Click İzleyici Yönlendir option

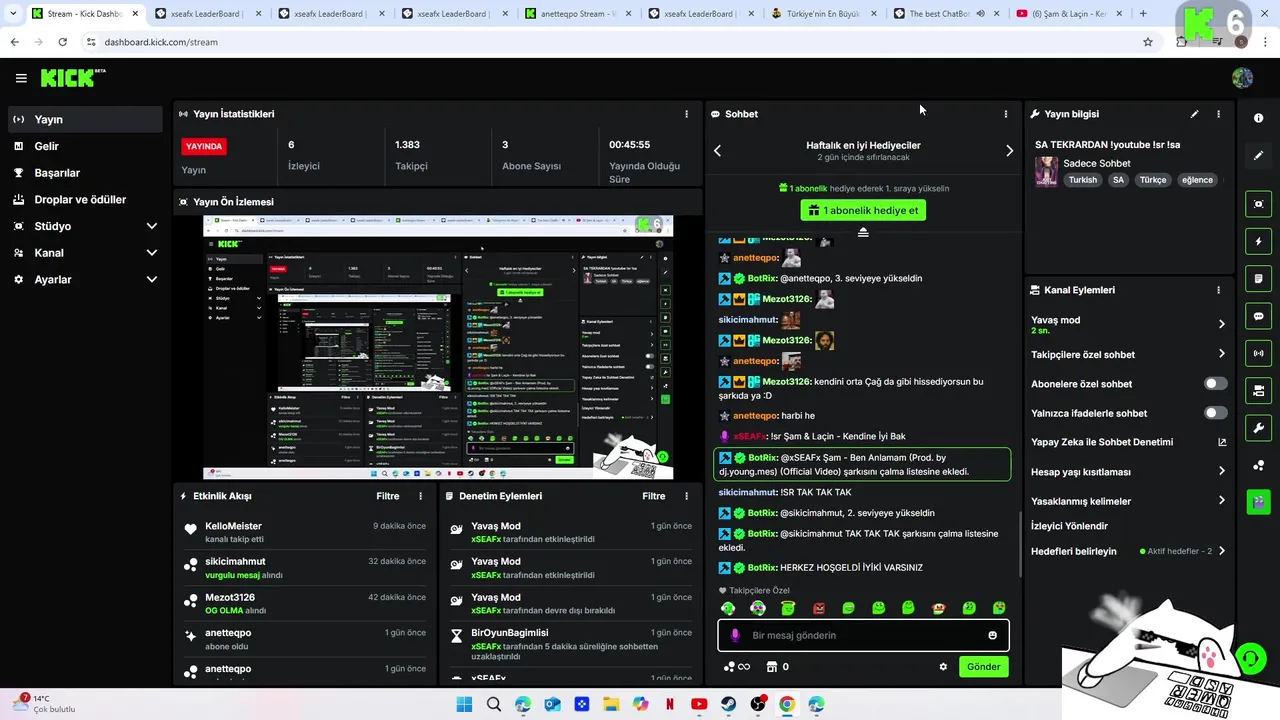(x=1070, y=526)
